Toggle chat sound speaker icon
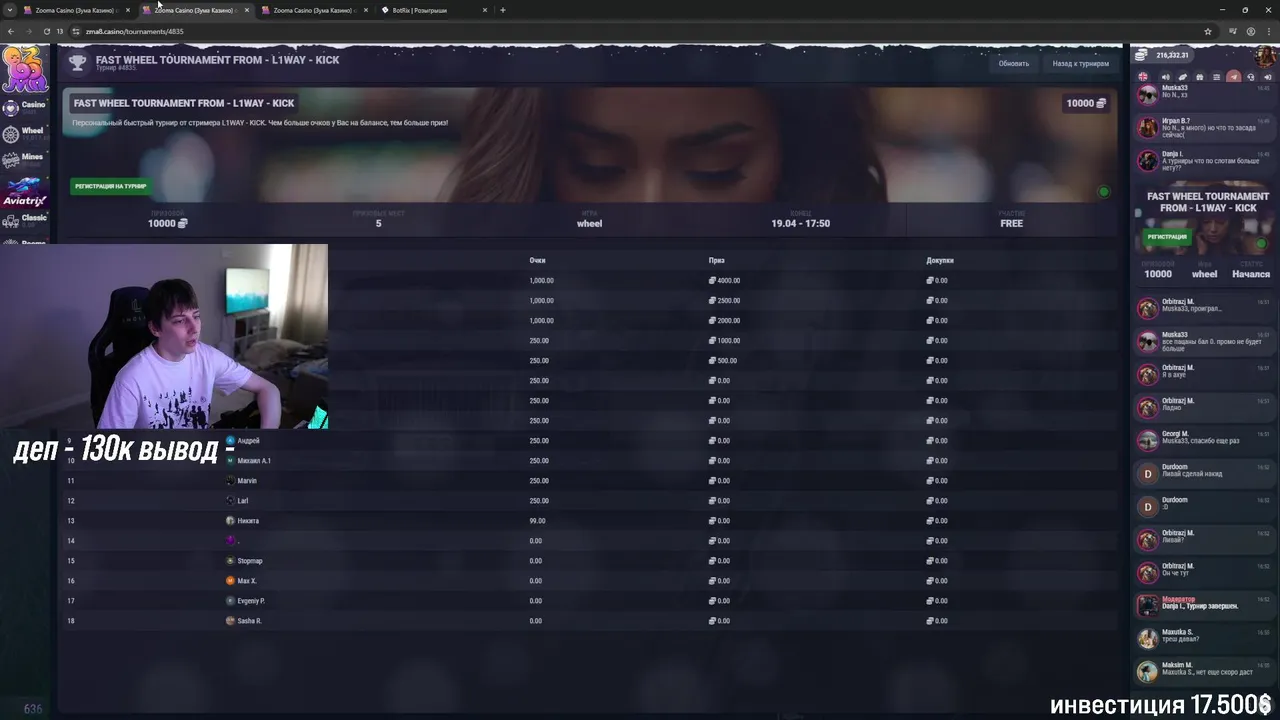Image resolution: width=1280 pixels, height=720 pixels. point(1166,77)
